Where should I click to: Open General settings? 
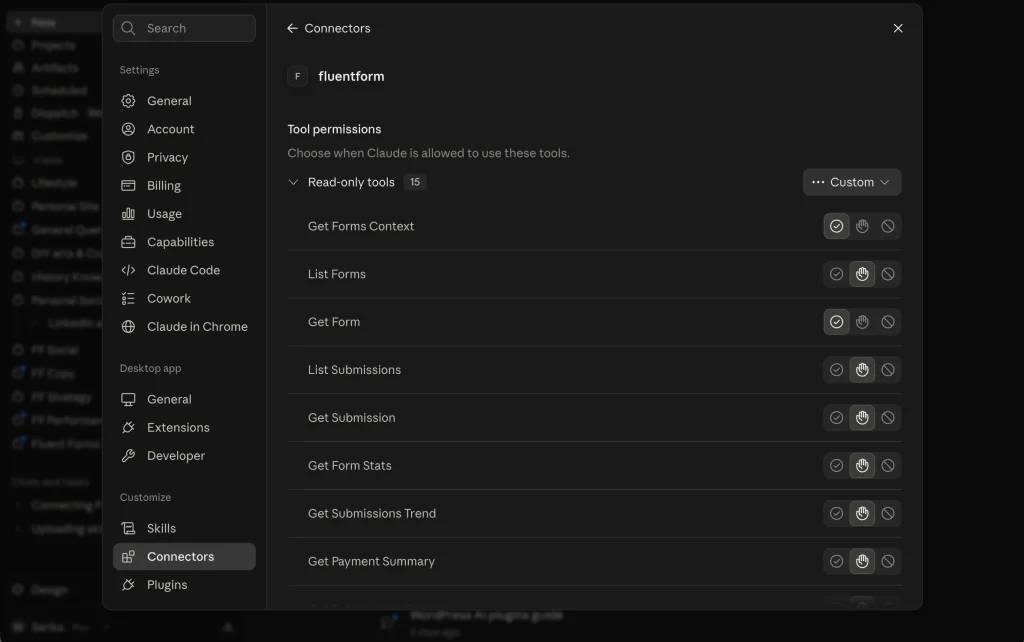click(184, 101)
